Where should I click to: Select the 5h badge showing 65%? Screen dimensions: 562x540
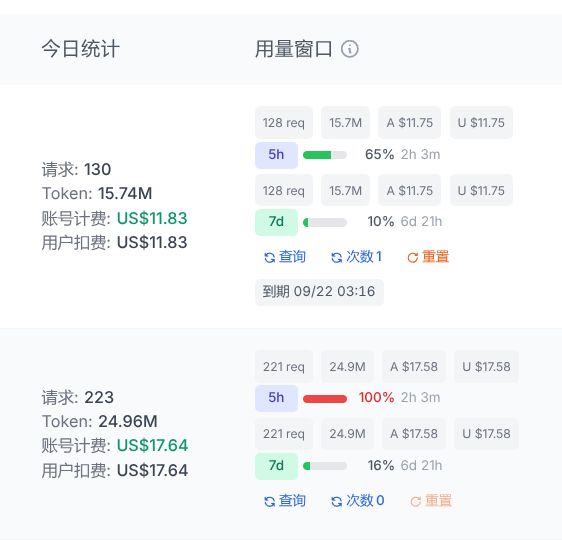click(x=276, y=155)
